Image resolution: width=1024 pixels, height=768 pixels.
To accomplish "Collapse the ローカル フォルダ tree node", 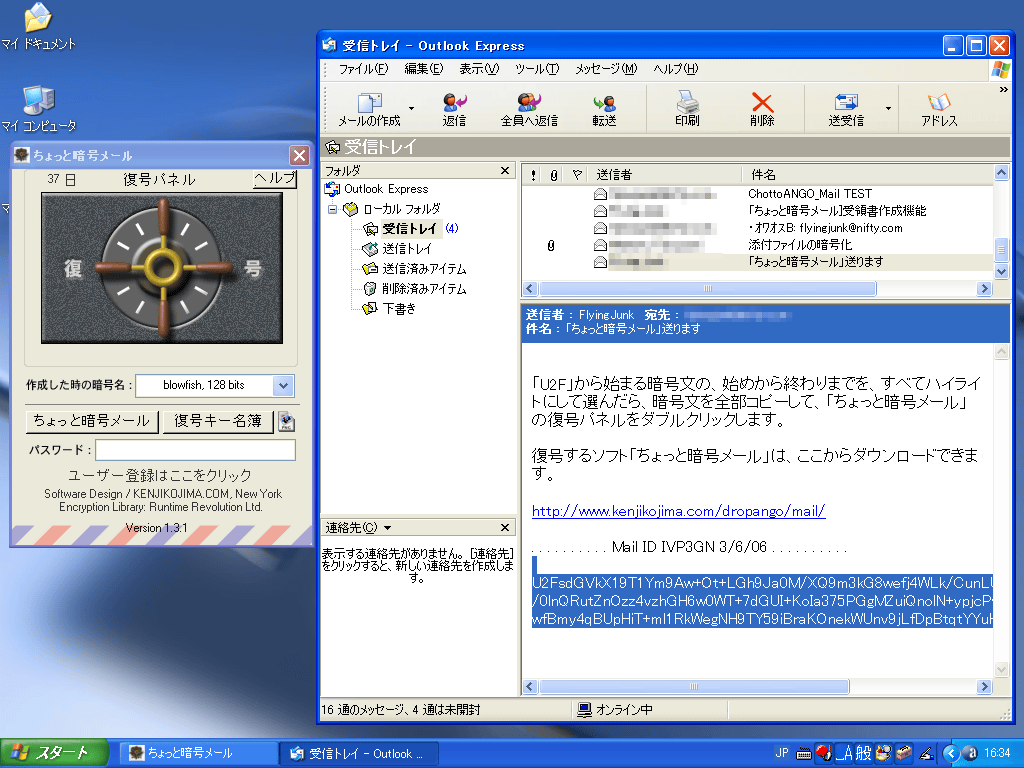I will 332,210.
